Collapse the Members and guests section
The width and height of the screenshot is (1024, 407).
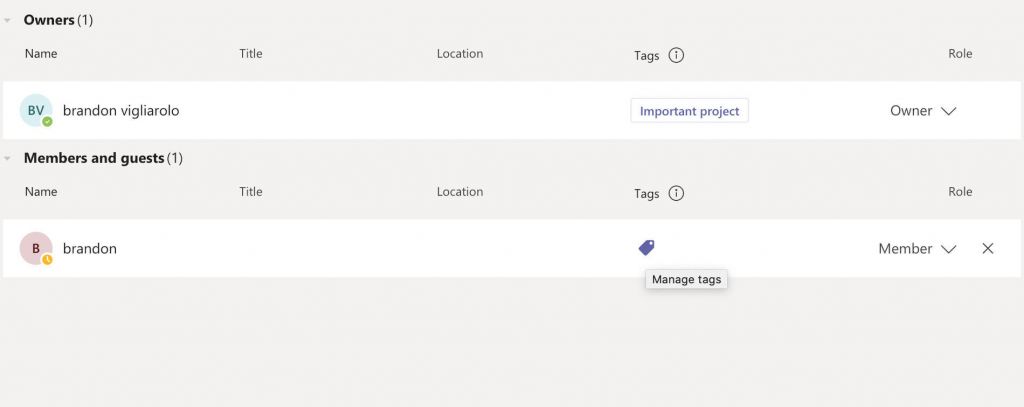(9, 158)
